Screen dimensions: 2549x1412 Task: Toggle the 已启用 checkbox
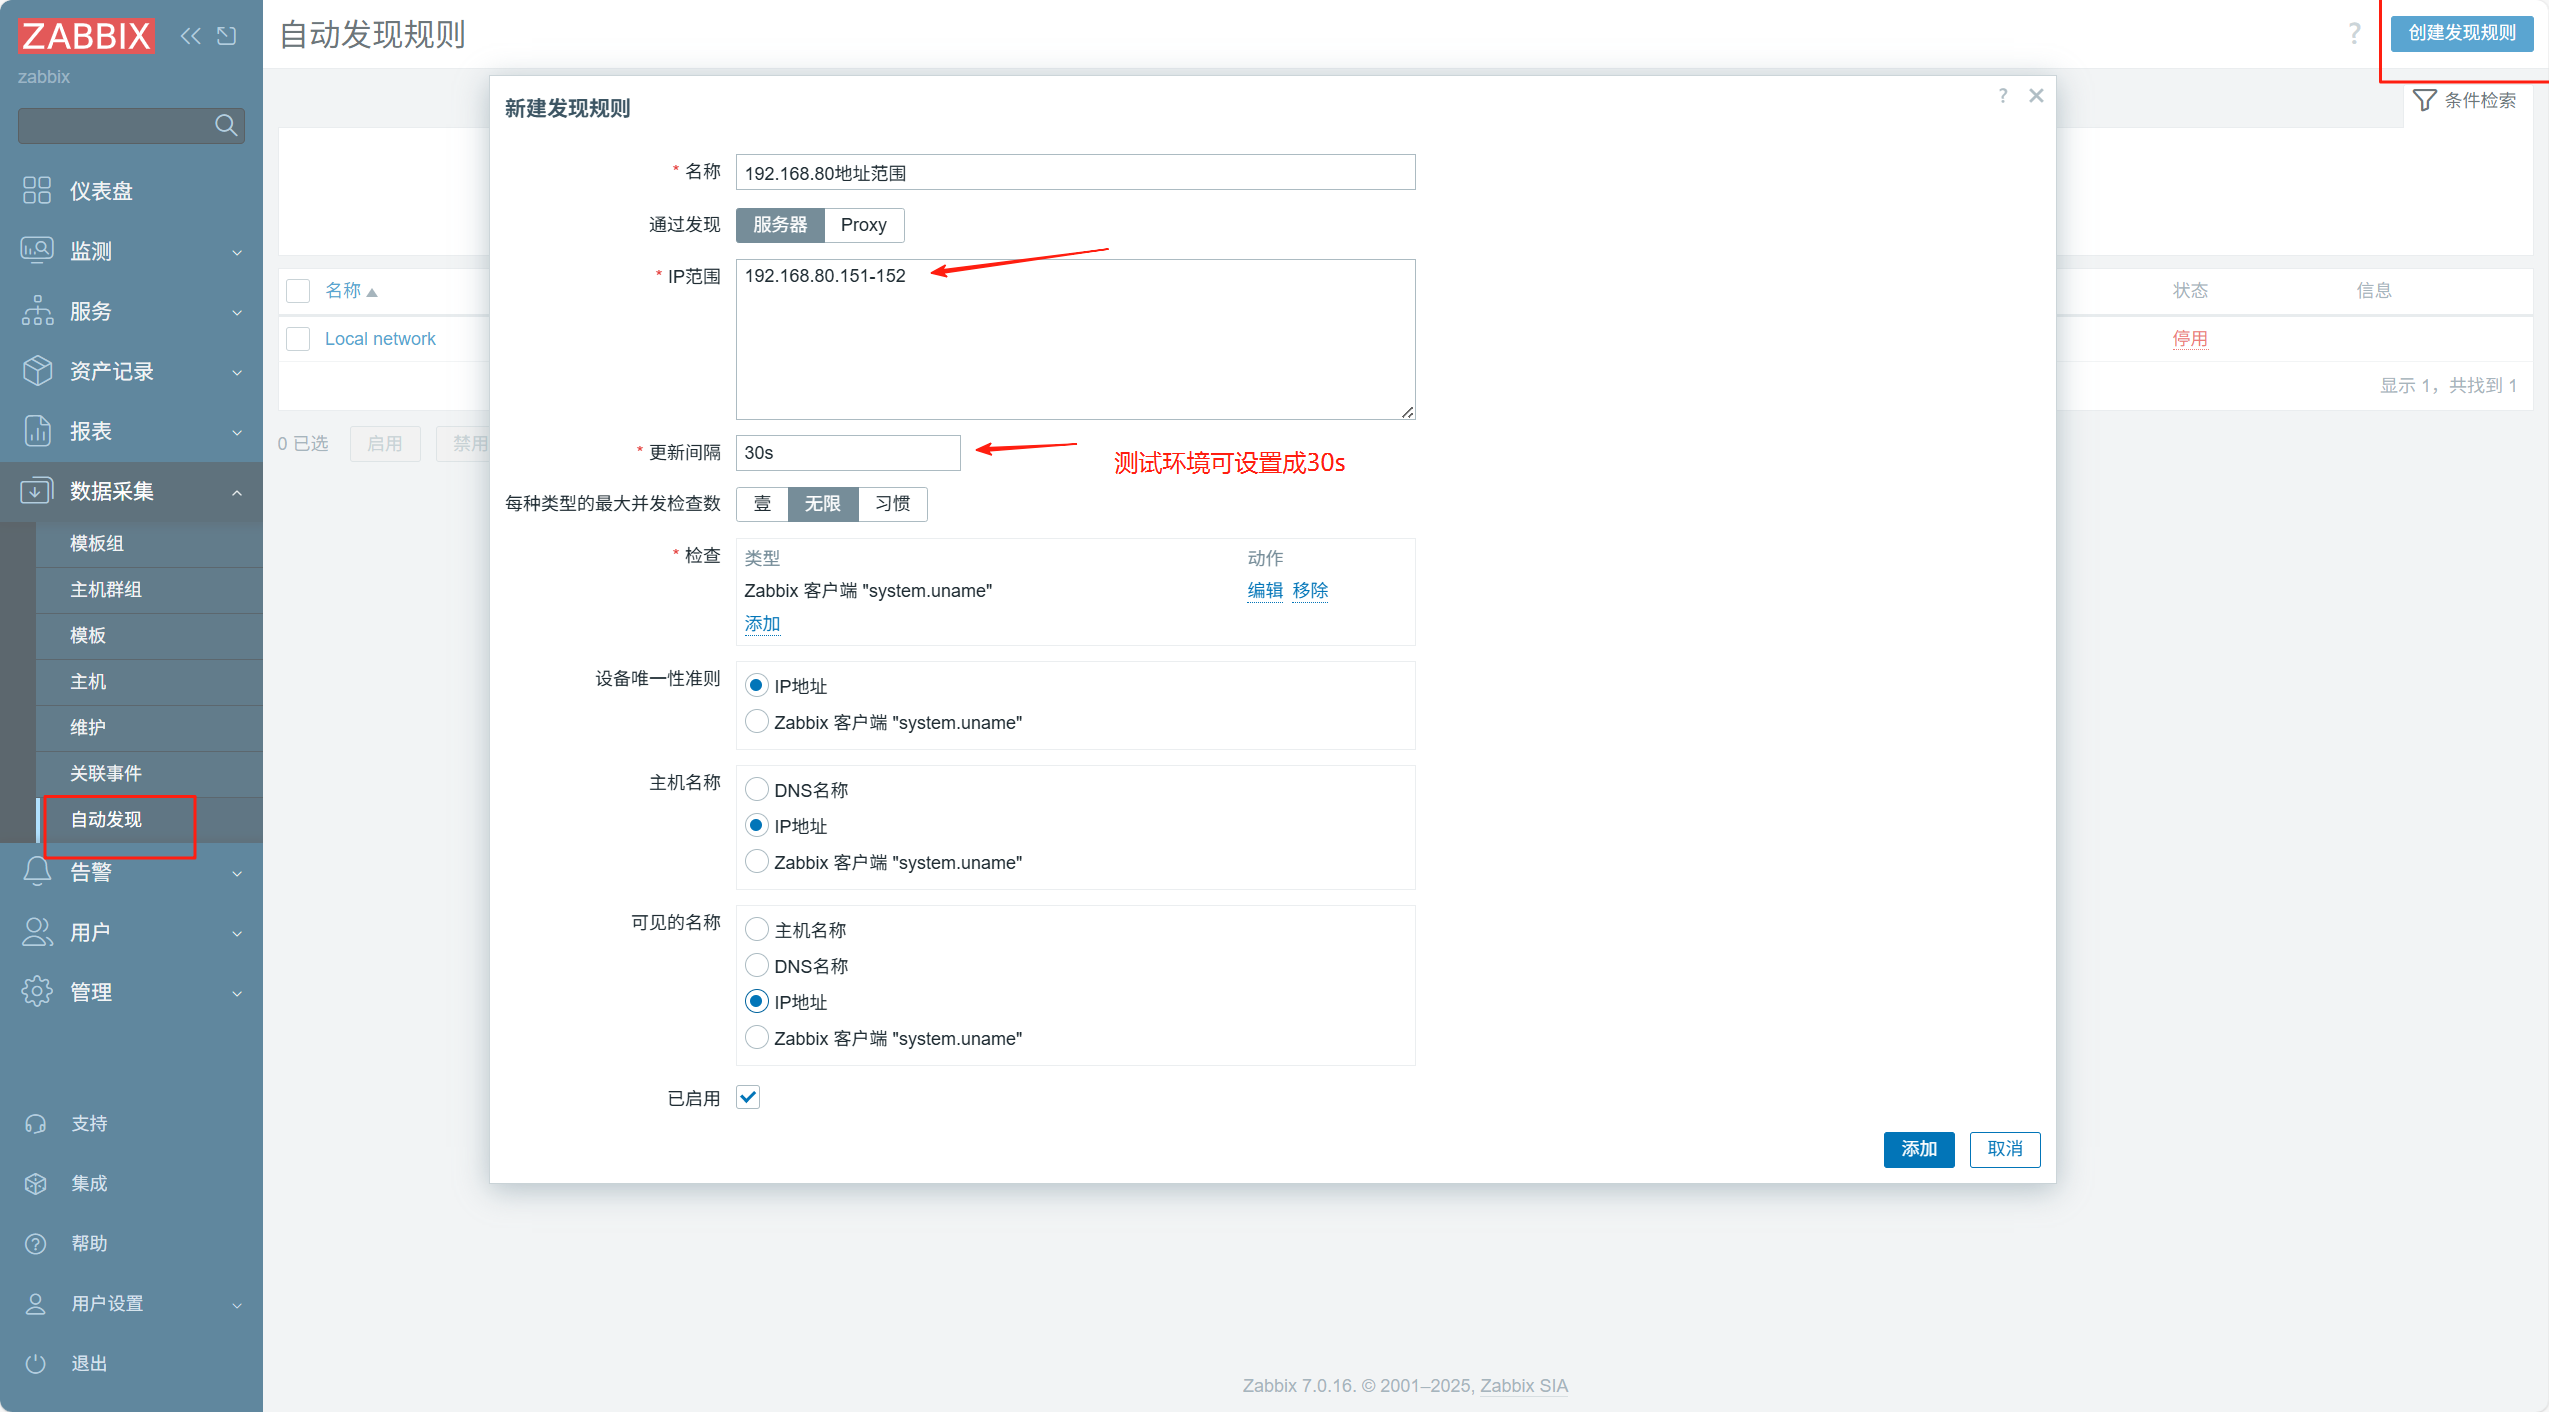(748, 1097)
